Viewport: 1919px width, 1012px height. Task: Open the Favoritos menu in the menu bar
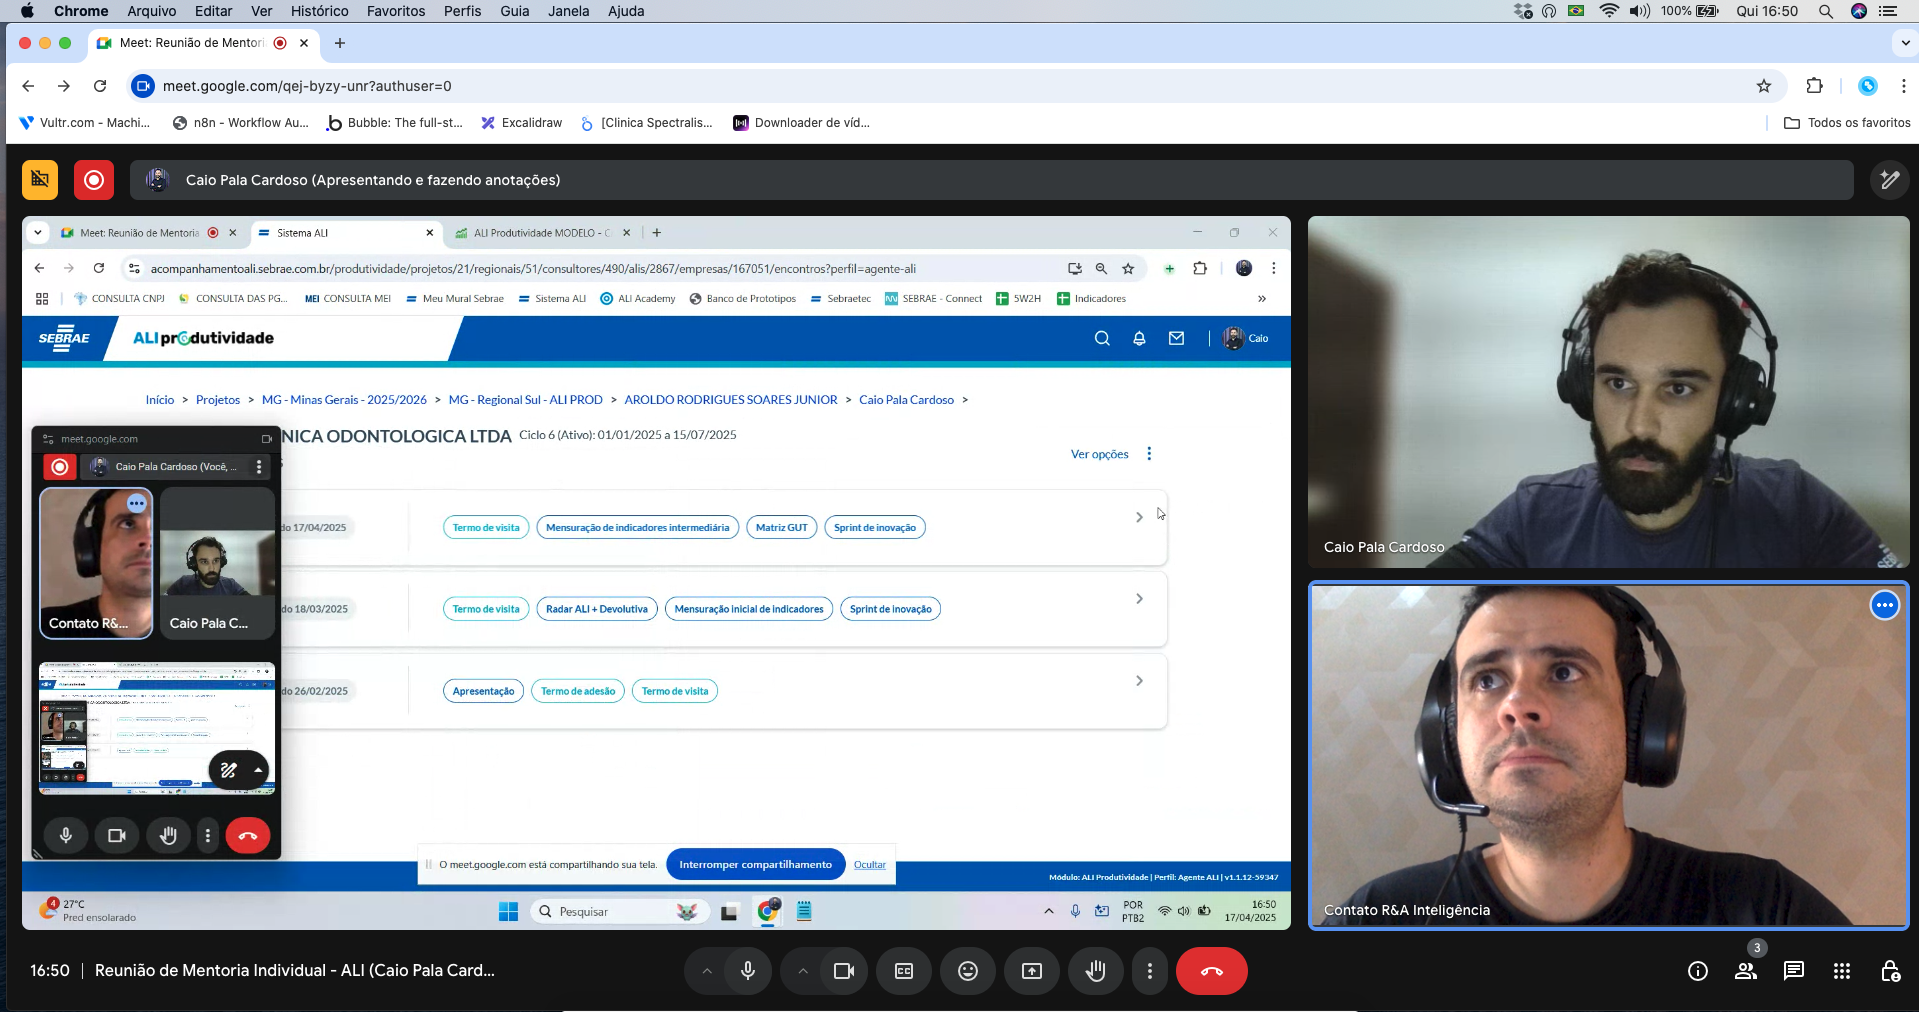(x=396, y=11)
